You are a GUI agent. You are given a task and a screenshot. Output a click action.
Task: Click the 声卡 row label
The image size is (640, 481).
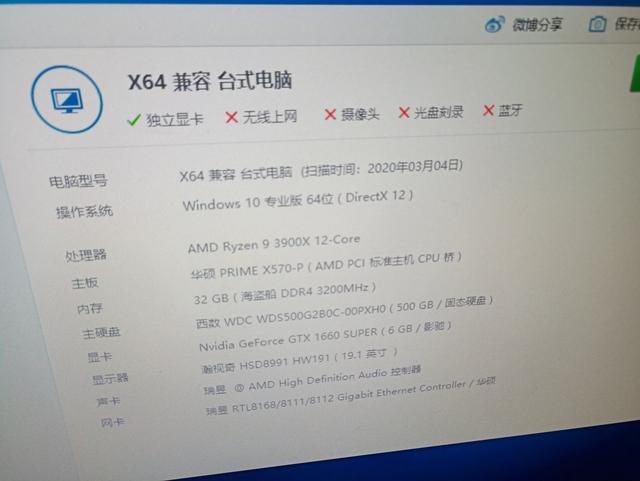tap(108, 402)
